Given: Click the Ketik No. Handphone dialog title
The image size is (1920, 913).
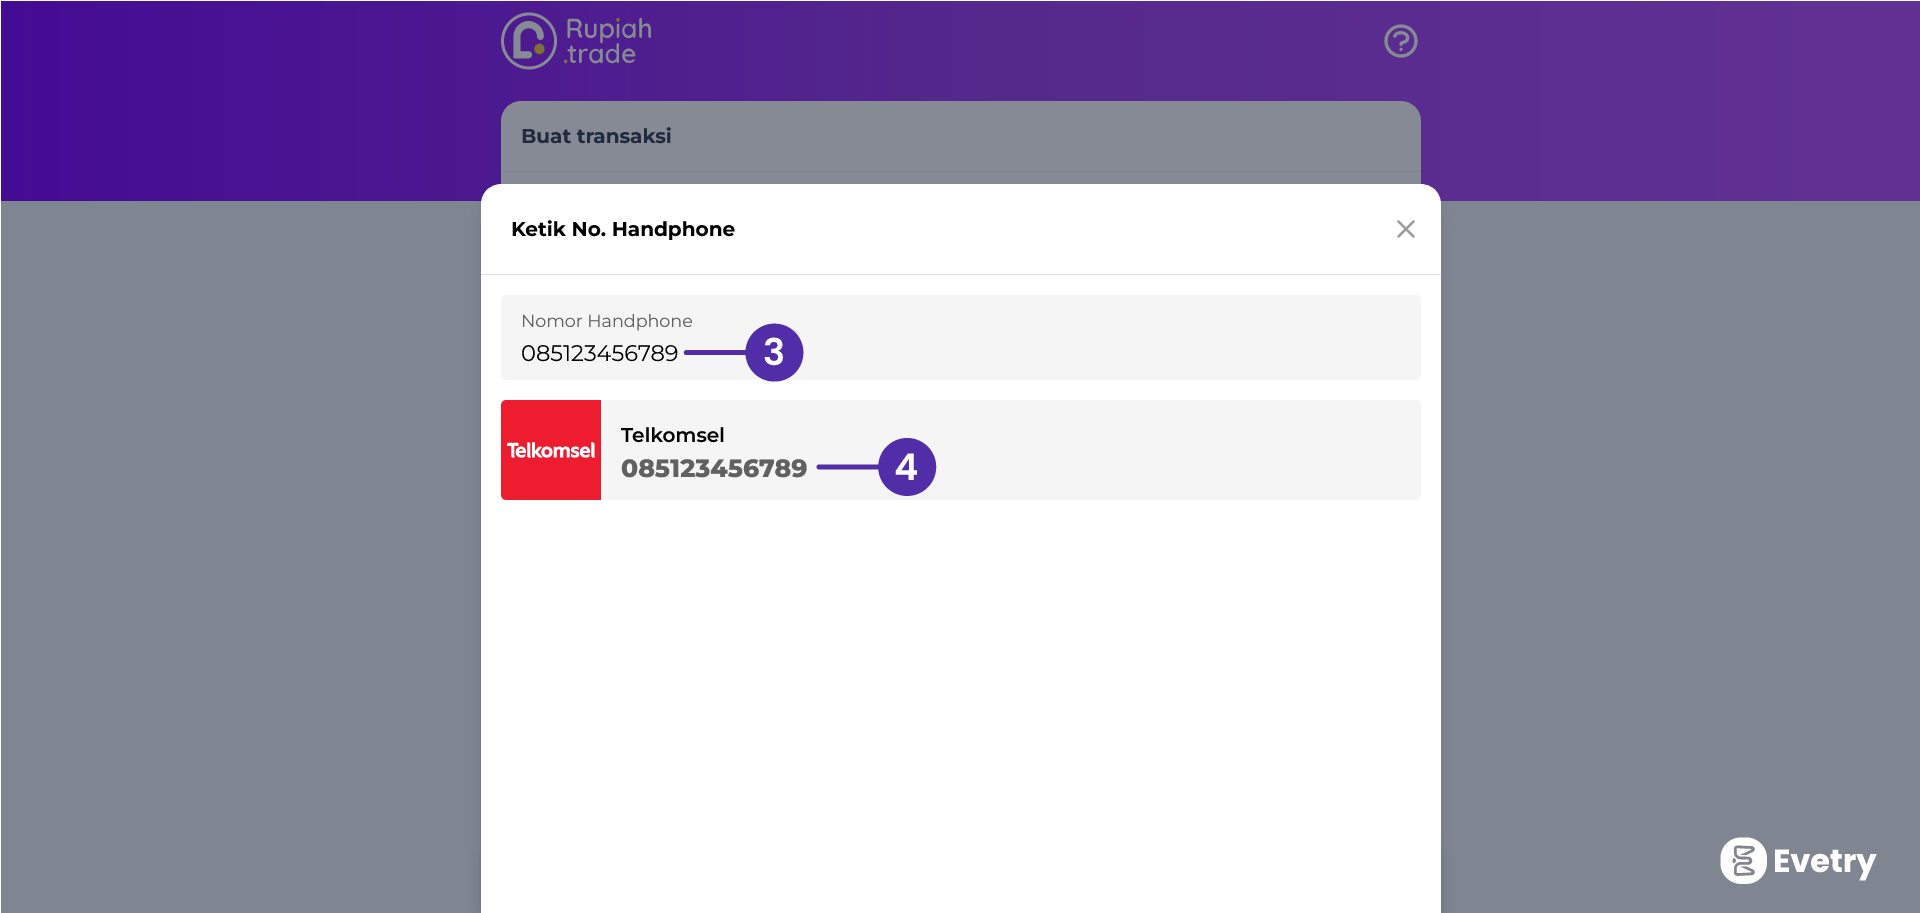Looking at the screenshot, I should 622,229.
